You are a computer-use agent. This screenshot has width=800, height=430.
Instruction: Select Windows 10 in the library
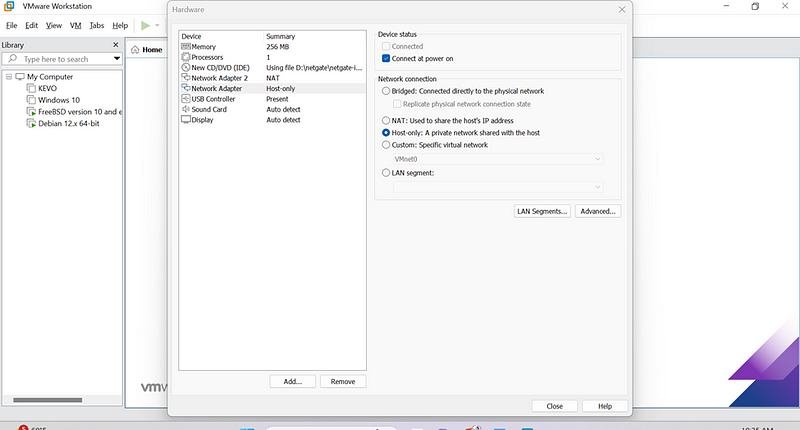pos(59,100)
